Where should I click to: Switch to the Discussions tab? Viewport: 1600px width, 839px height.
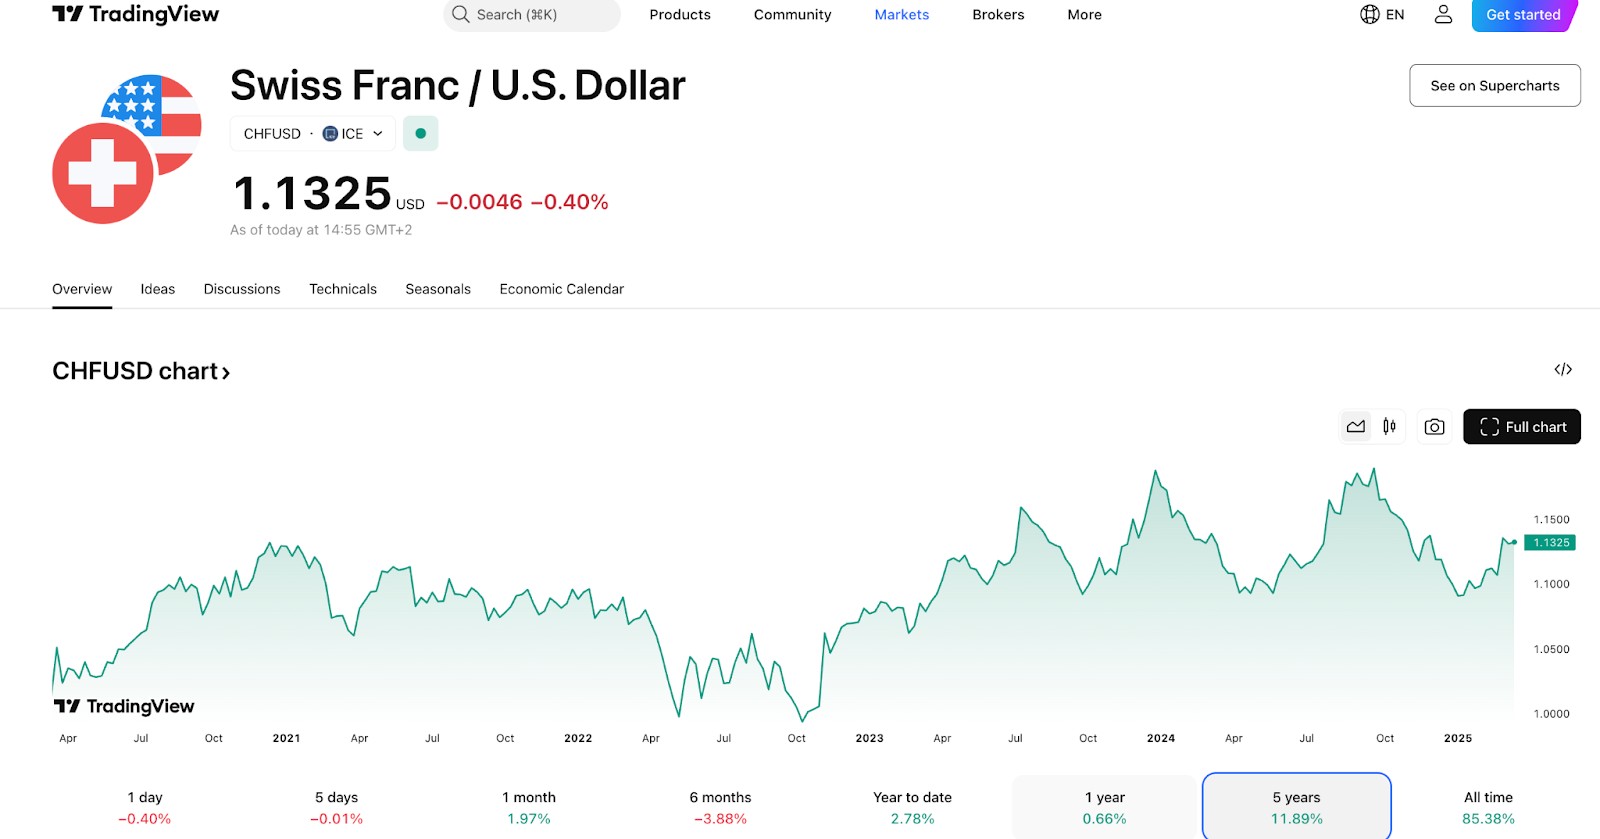[242, 289]
